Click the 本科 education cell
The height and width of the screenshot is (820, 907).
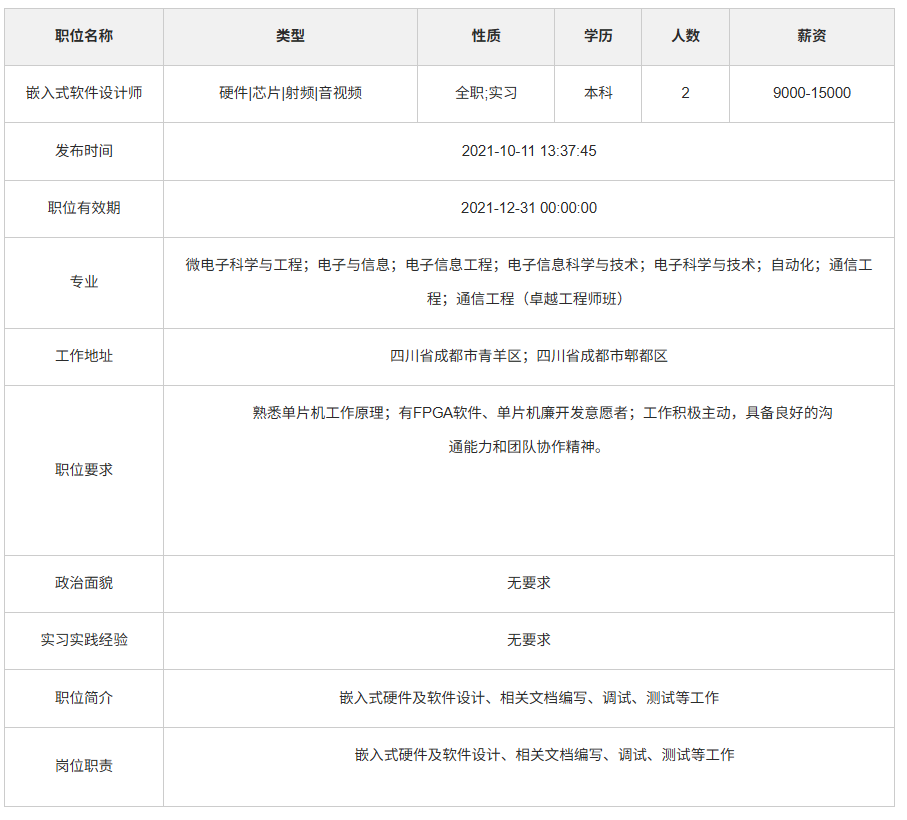[x=598, y=93]
